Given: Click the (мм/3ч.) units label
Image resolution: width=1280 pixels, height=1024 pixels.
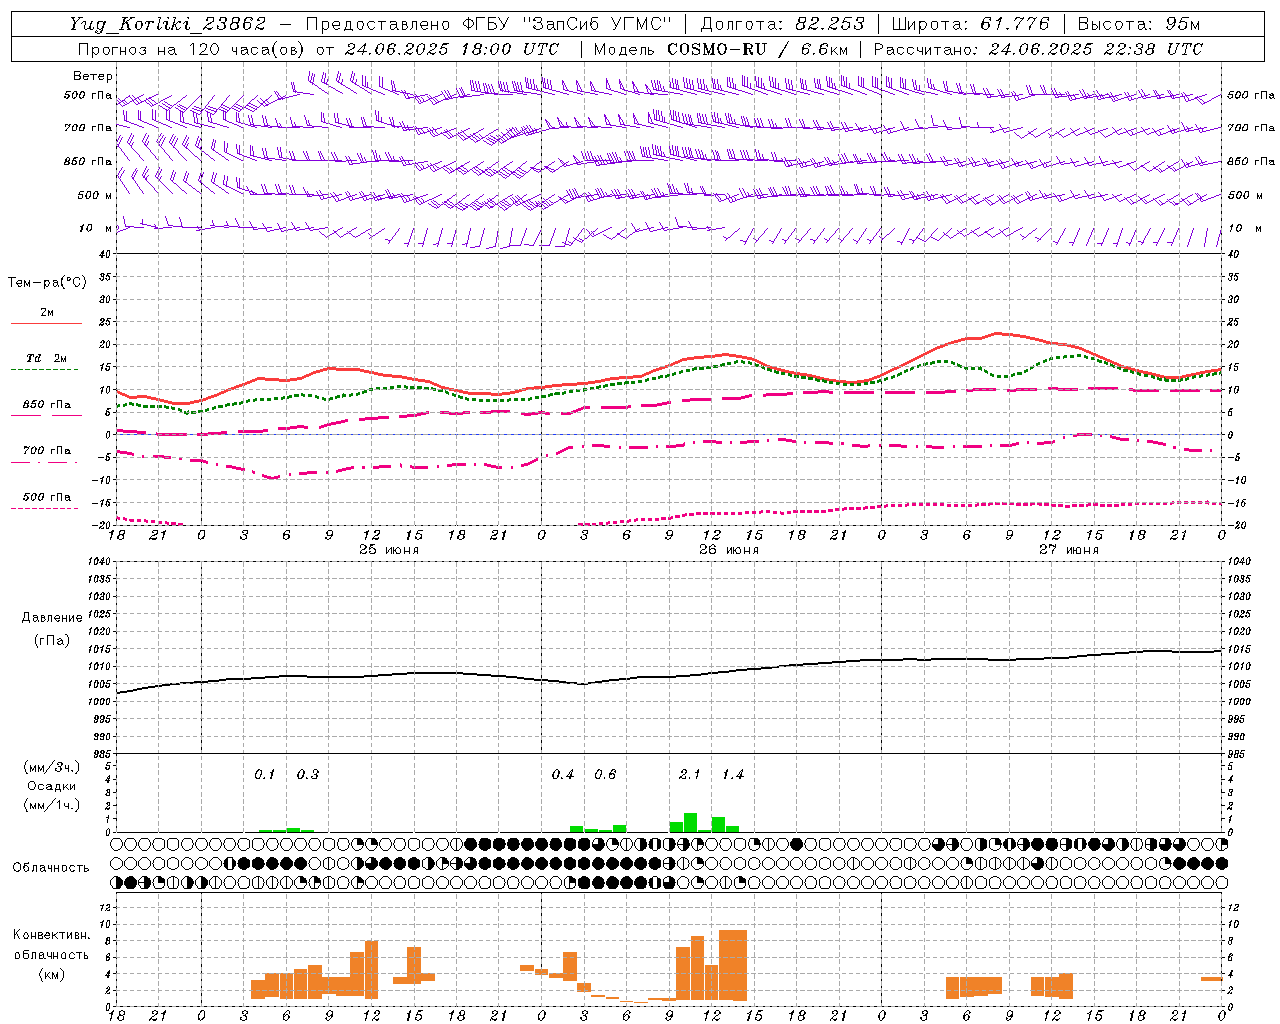Looking at the screenshot, I should tap(51, 767).
